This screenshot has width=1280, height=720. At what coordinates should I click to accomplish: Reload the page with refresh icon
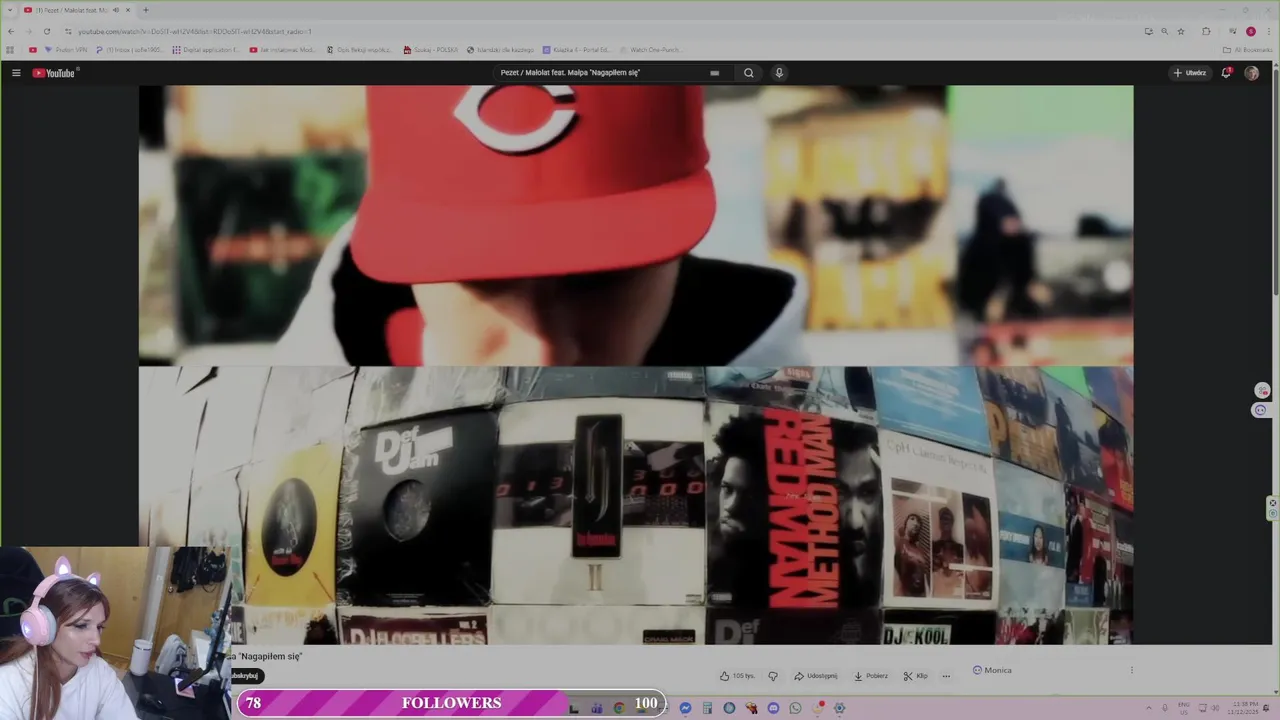coord(47,31)
